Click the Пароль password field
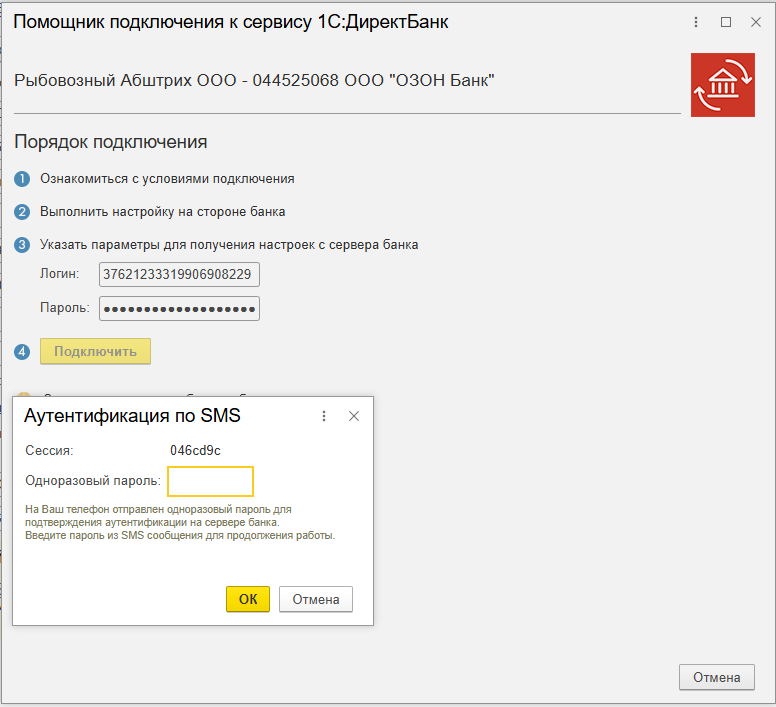 (179, 309)
